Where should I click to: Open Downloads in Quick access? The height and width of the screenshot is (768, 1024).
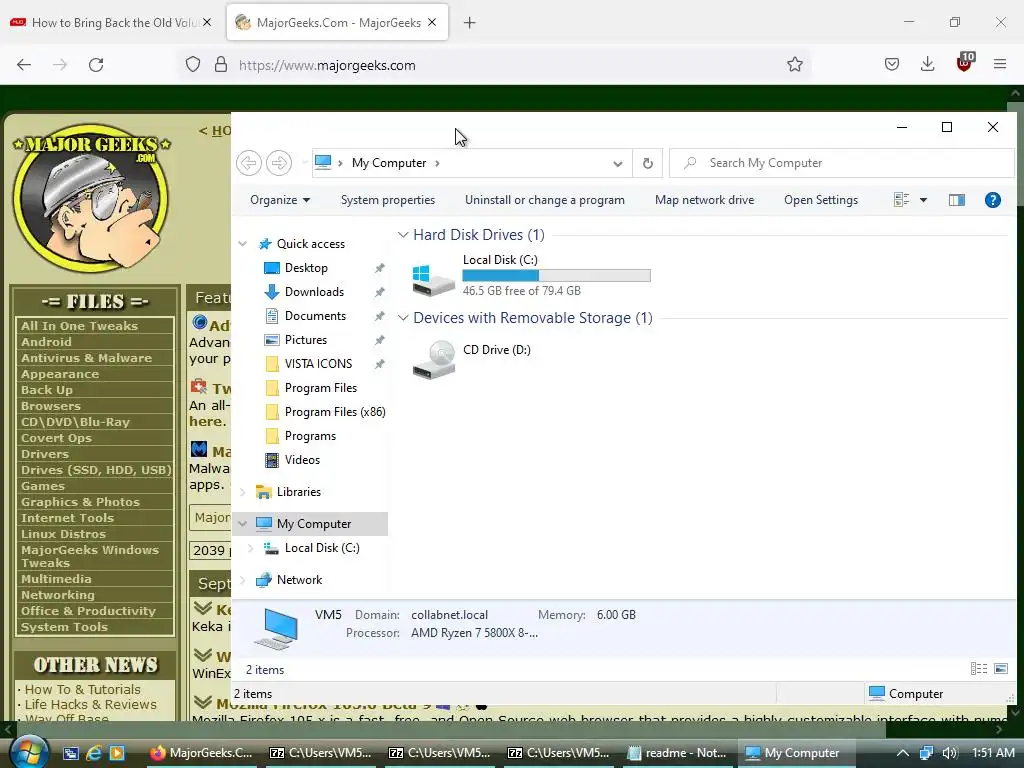[x=314, y=292]
